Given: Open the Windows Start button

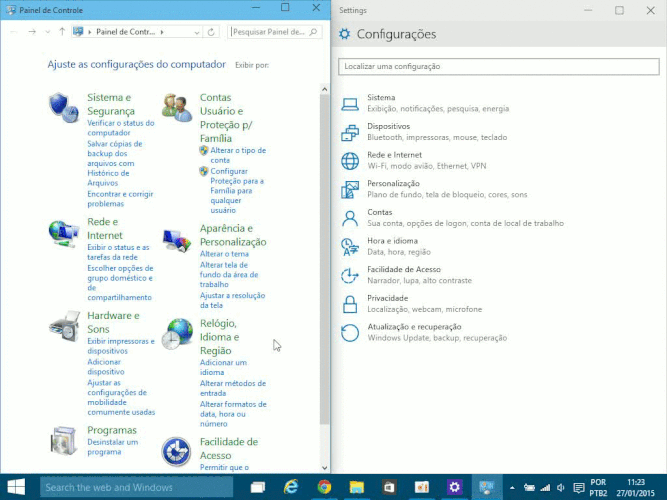Looking at the screenshot, I should tap(16, 487).
